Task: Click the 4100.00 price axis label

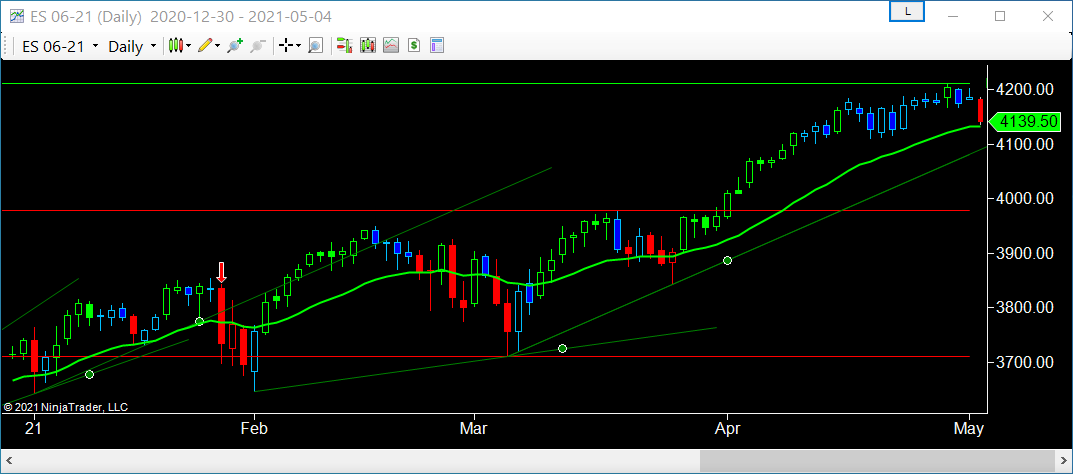Action: click(1025, 144)
